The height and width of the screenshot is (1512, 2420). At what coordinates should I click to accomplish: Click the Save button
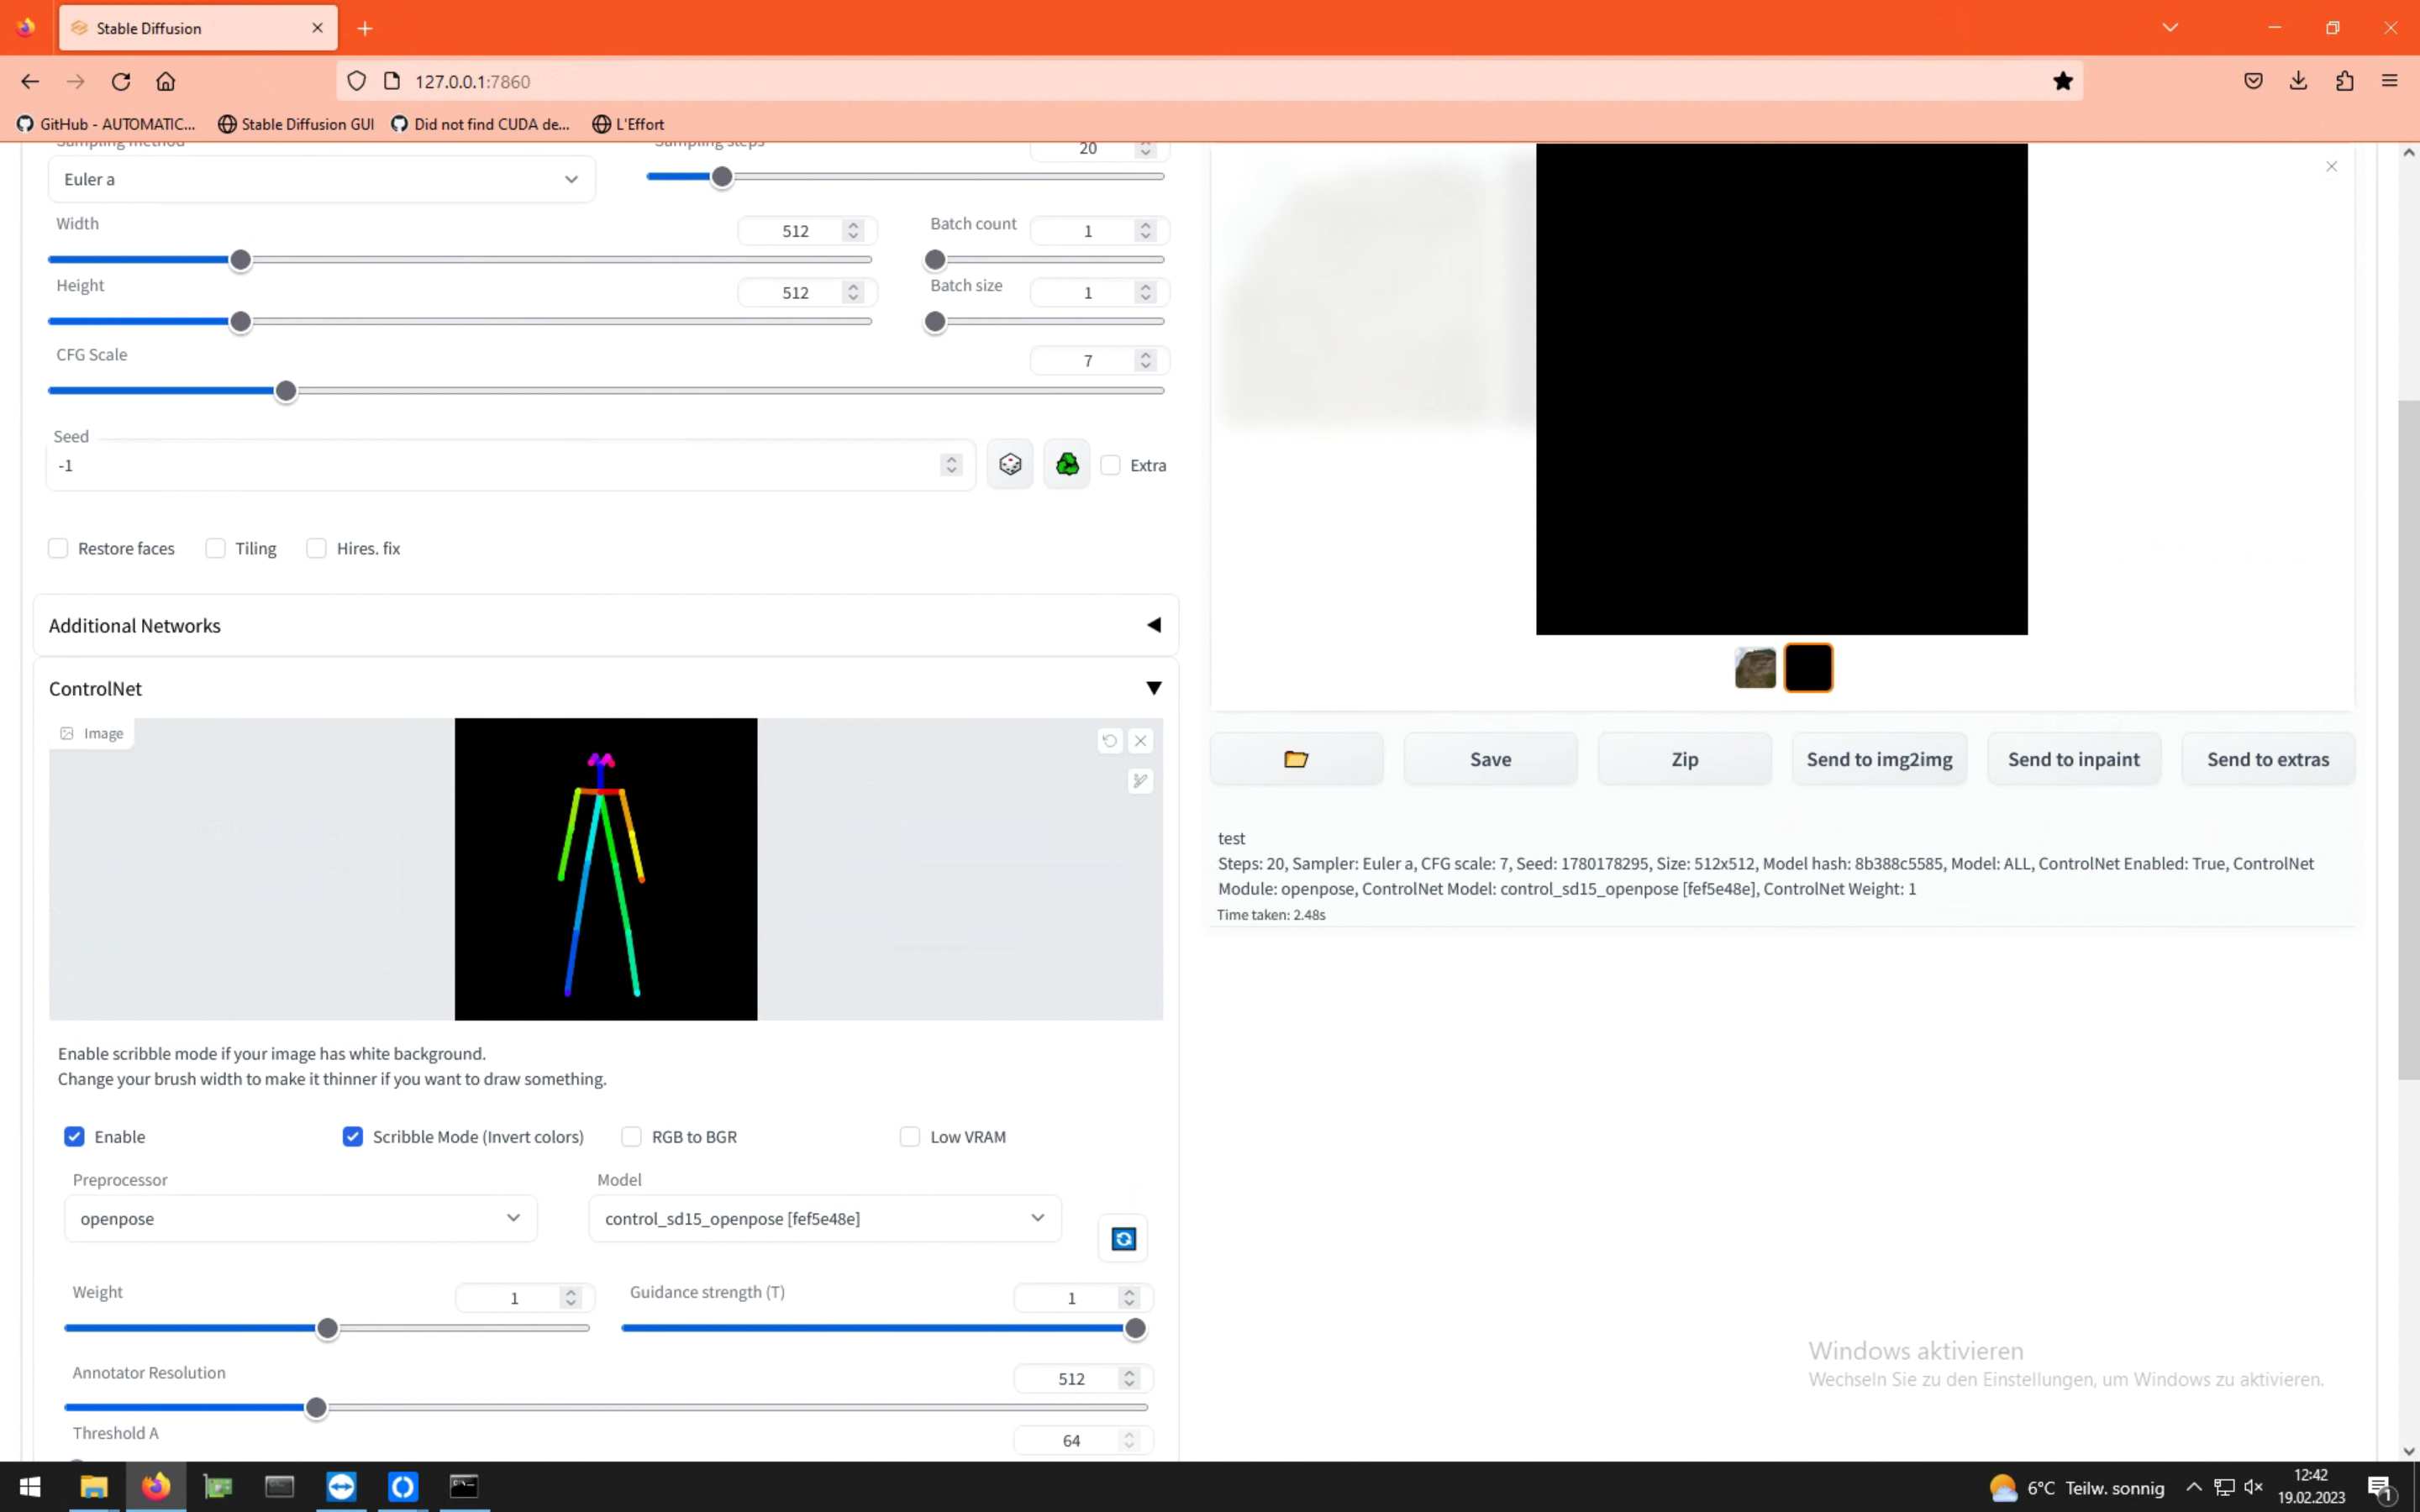coord(1491,759)
